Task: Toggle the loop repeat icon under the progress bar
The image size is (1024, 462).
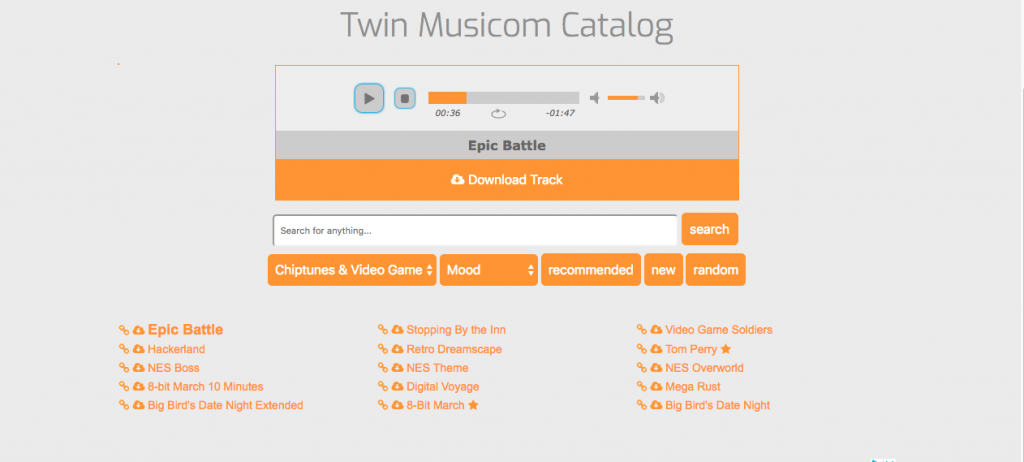Action: 498,114
